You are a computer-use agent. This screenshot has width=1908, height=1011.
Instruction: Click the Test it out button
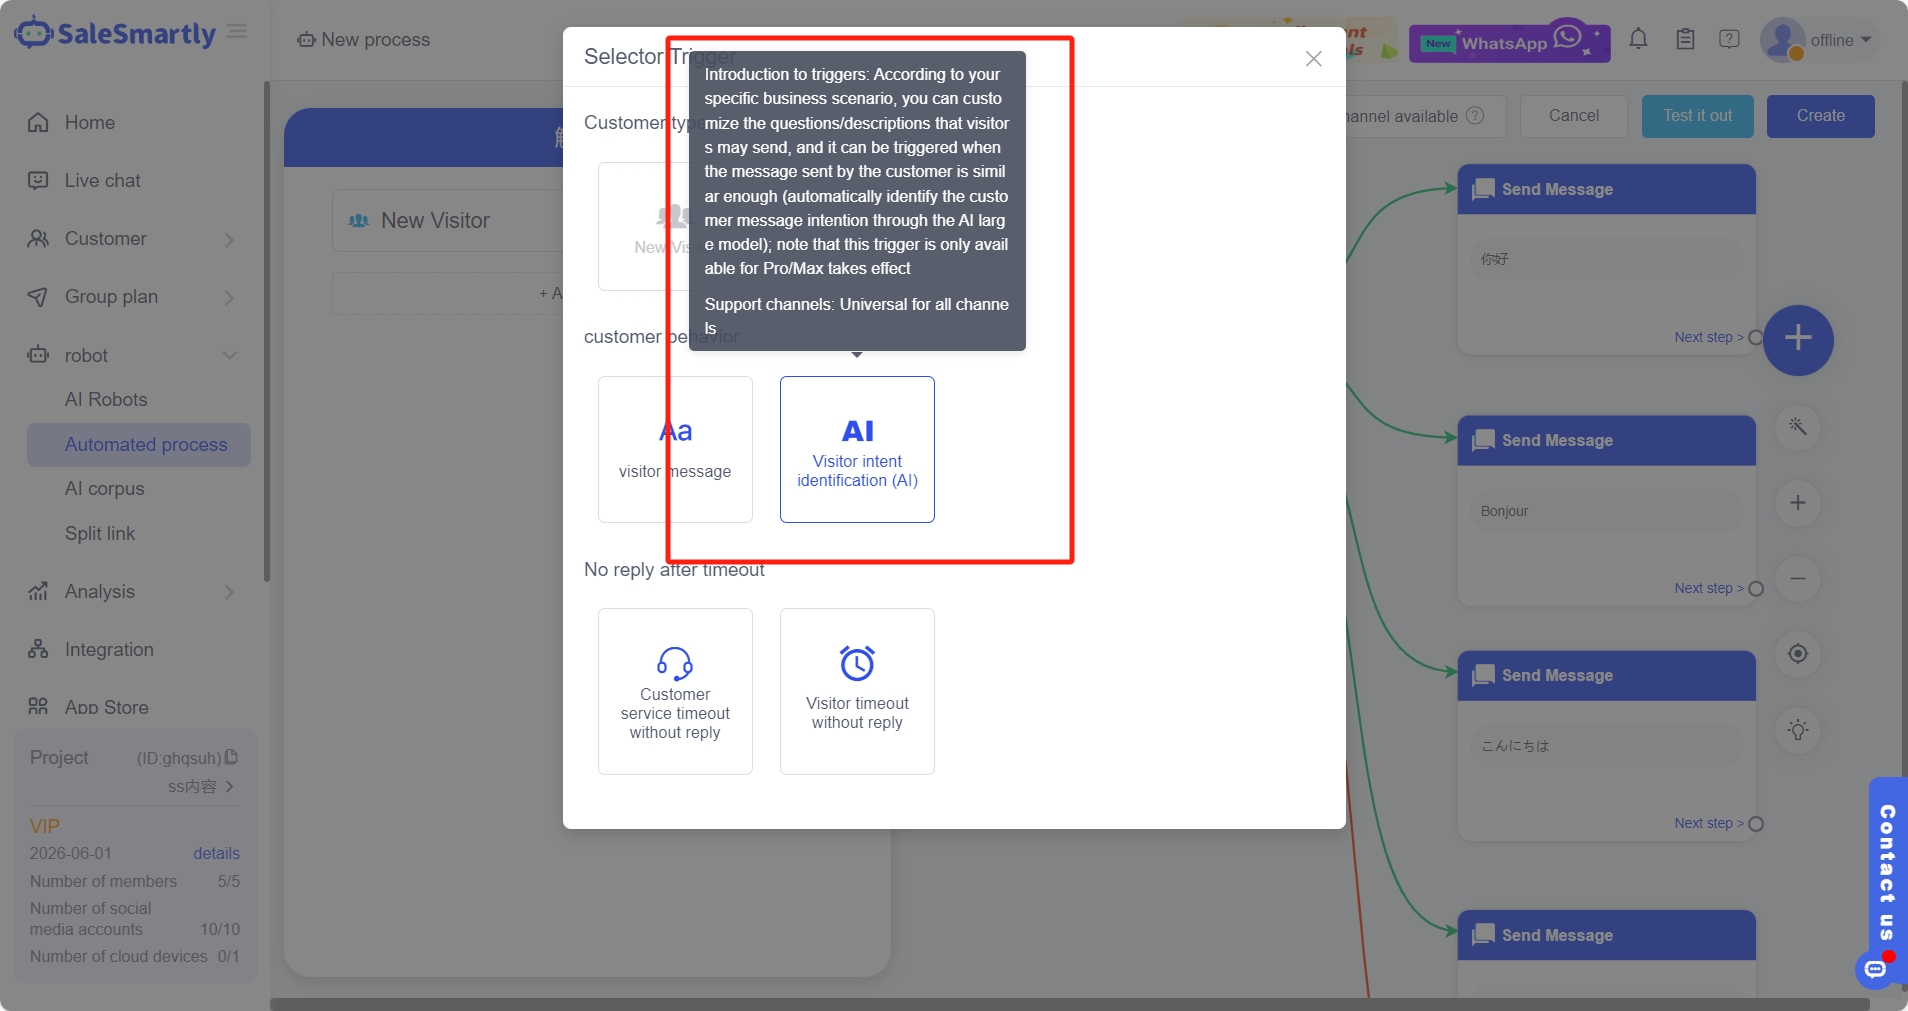[x=1696, y=116]
